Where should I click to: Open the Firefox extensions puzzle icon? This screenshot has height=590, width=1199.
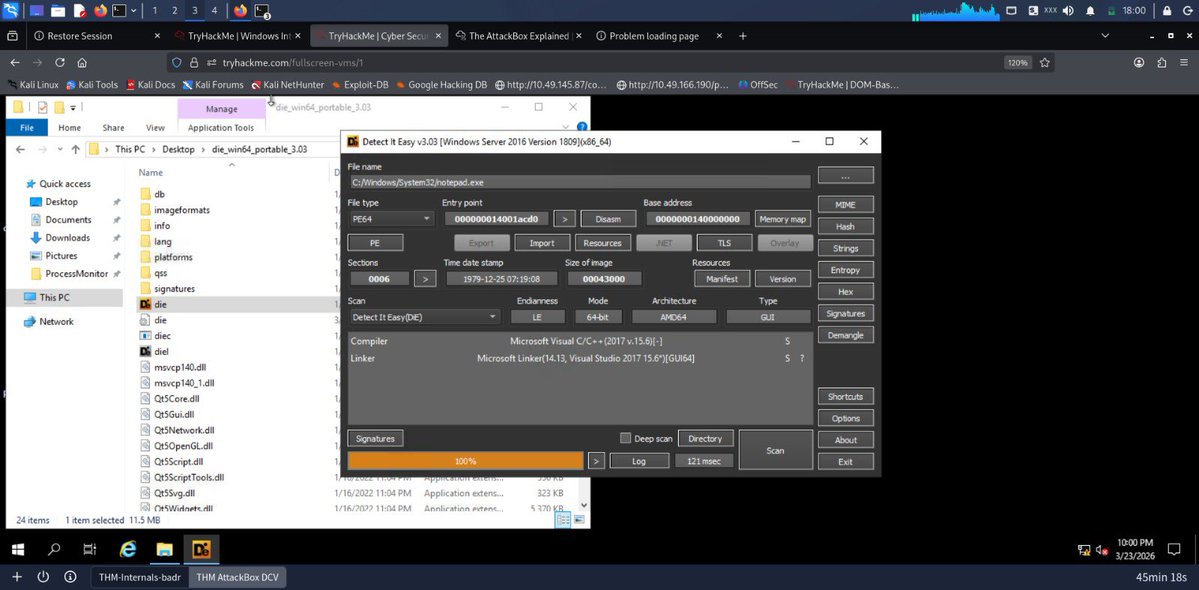click(x=1162, y=63)
